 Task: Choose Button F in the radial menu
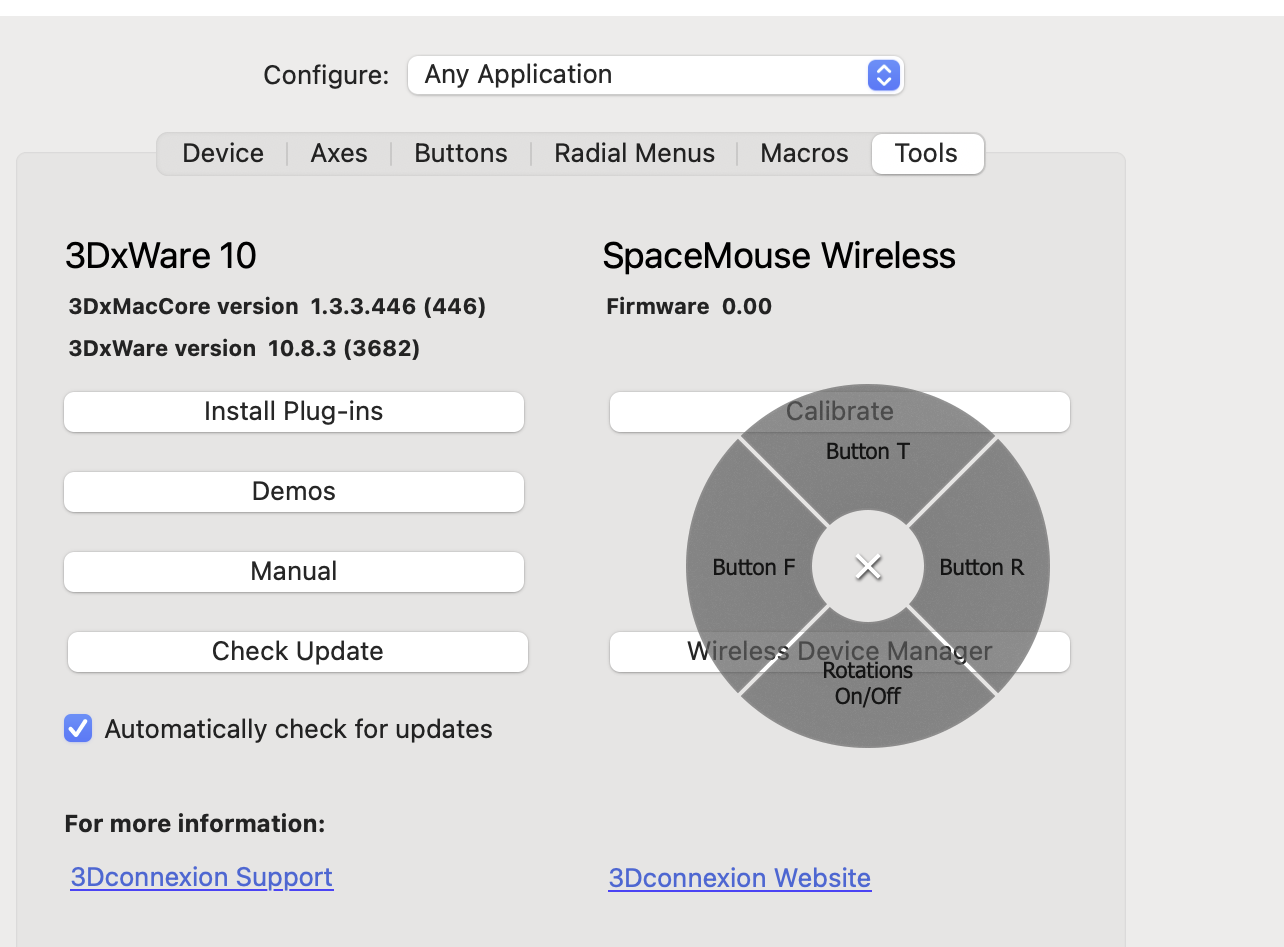point(753,567)
